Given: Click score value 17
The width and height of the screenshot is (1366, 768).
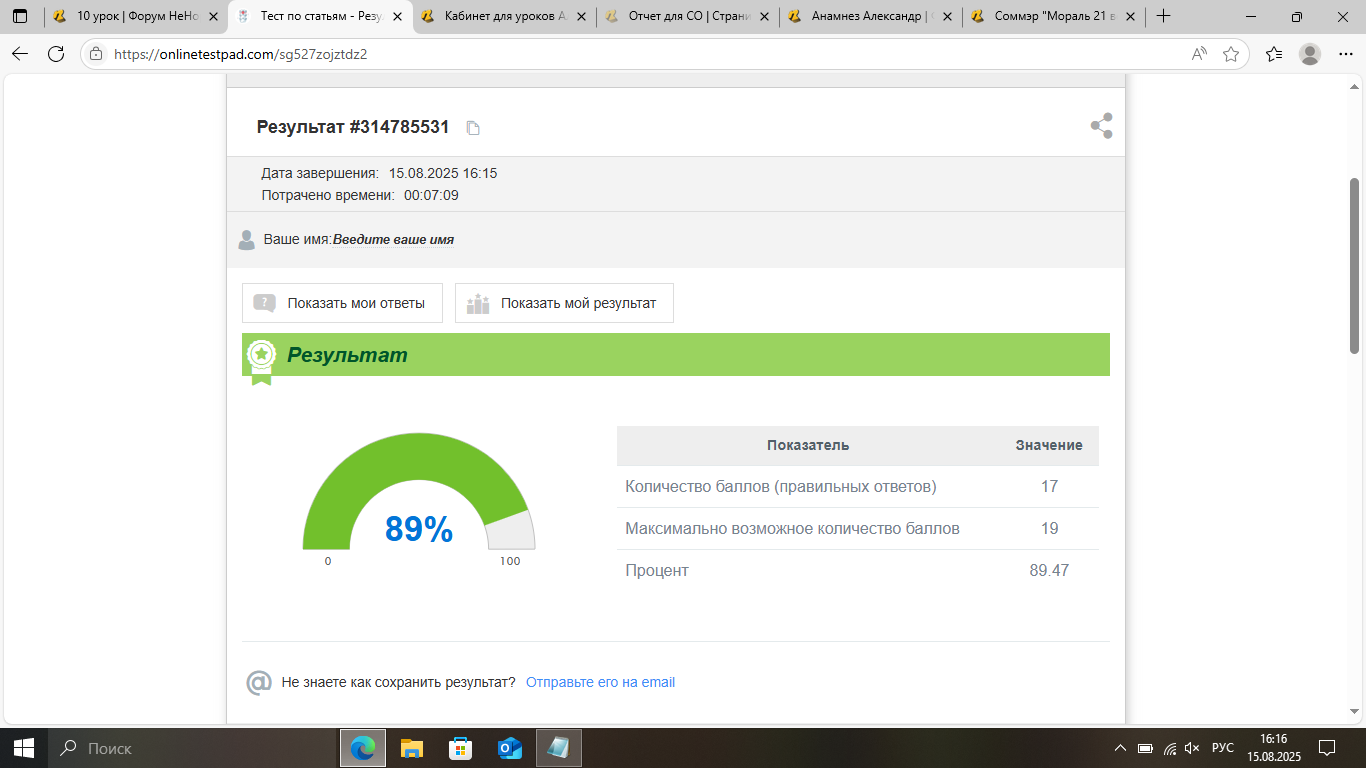Looking at the screenshot, I should coord(1049,487).
